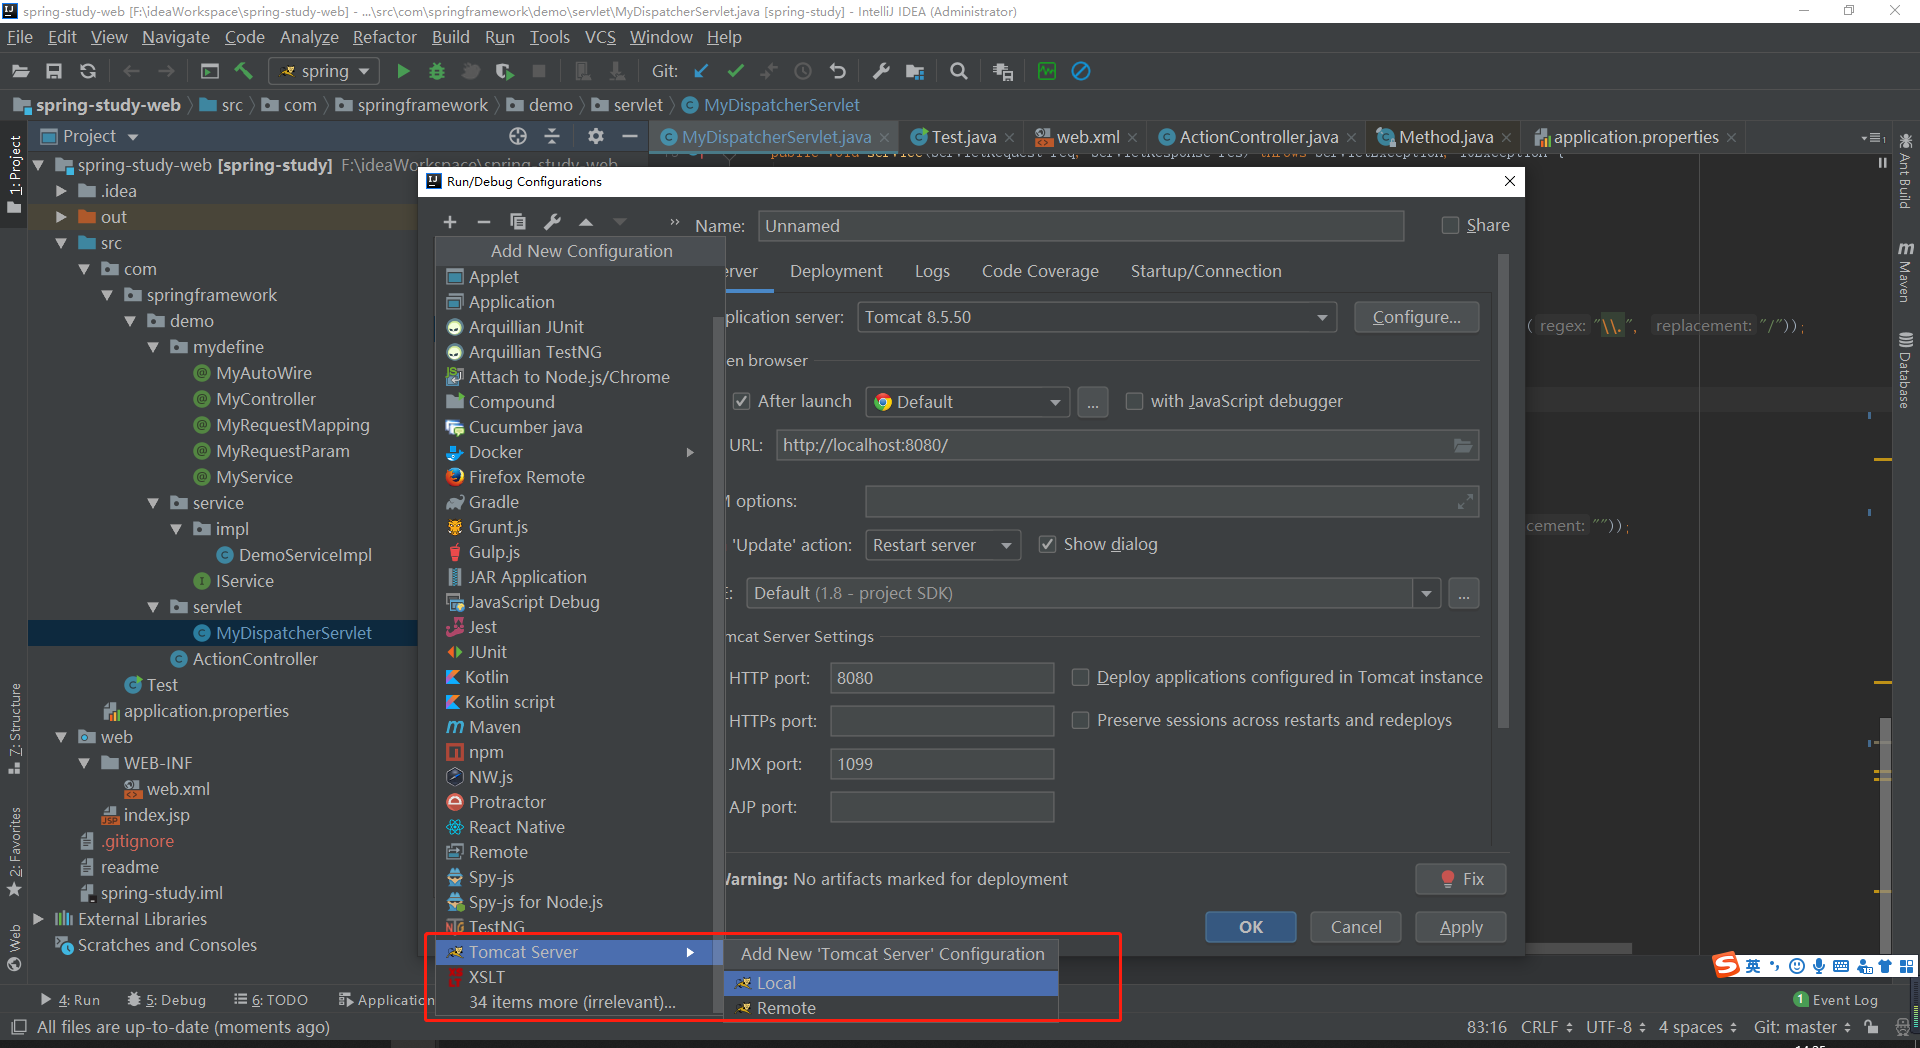Click the Build project hammer icon
The width and height of the screenshot is (1920, 1048).
pyautogui.click(x=243, y=71)
